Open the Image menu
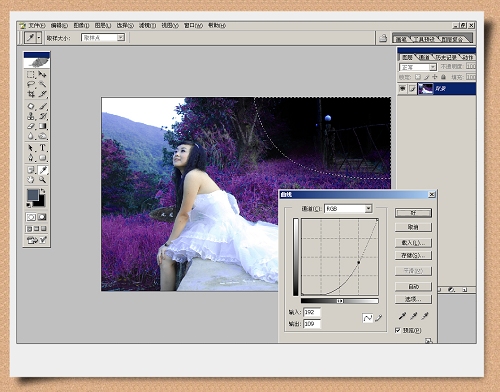The width and height of the screenshot is (500, 392). click(x=81, y=25)
